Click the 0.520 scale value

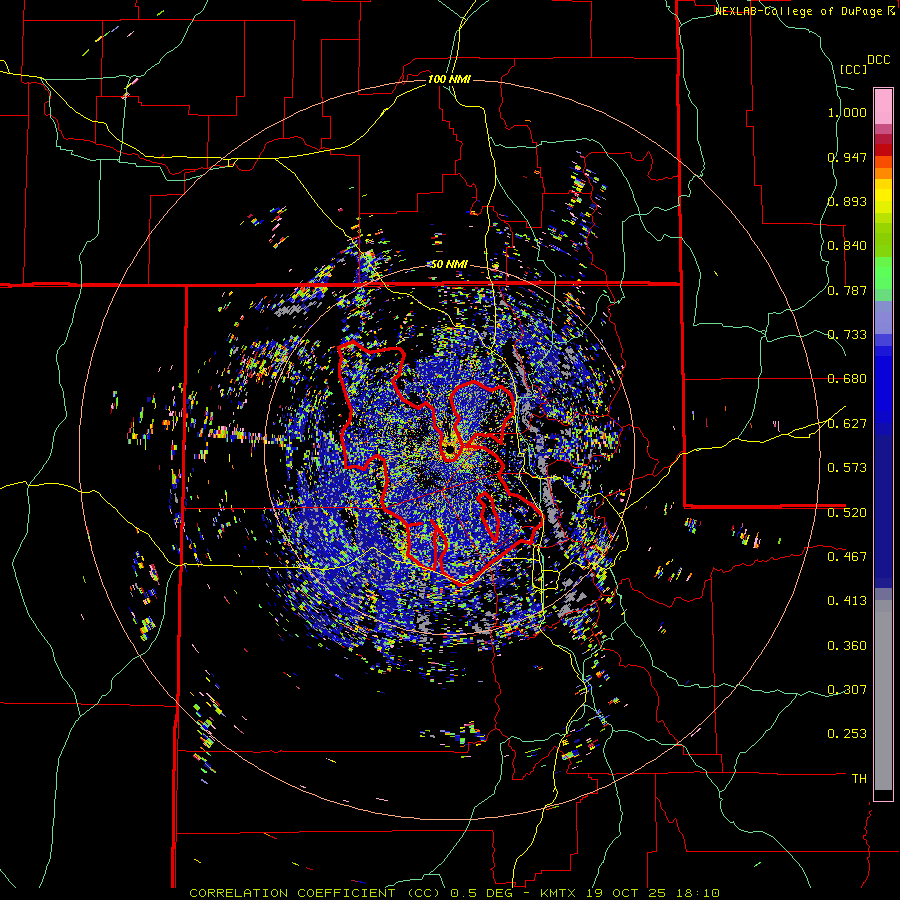[847, 512]
